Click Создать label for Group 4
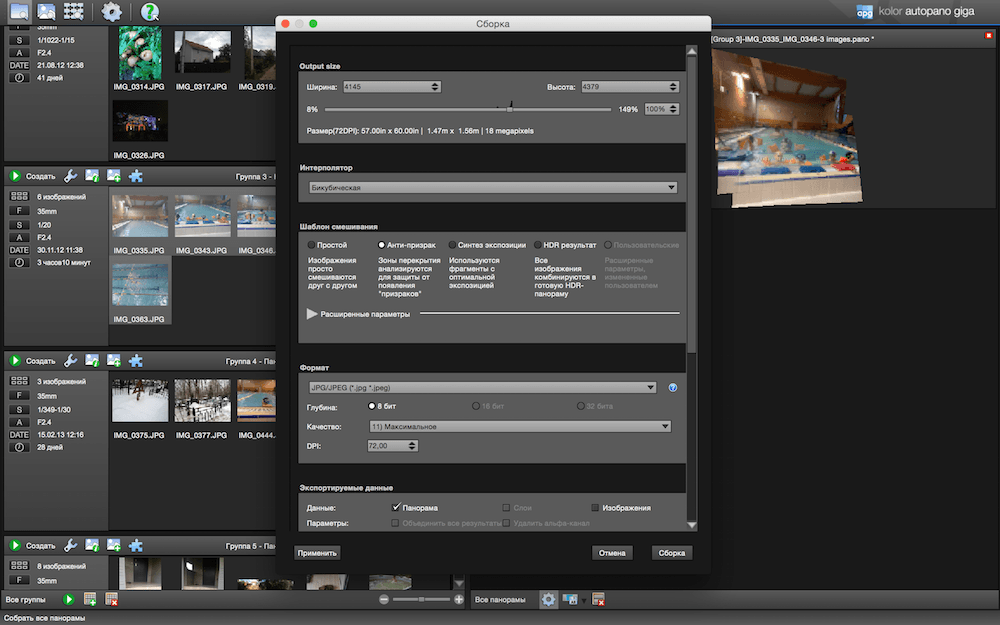This screenshot has width=1000, height=625. pos(40,362)
